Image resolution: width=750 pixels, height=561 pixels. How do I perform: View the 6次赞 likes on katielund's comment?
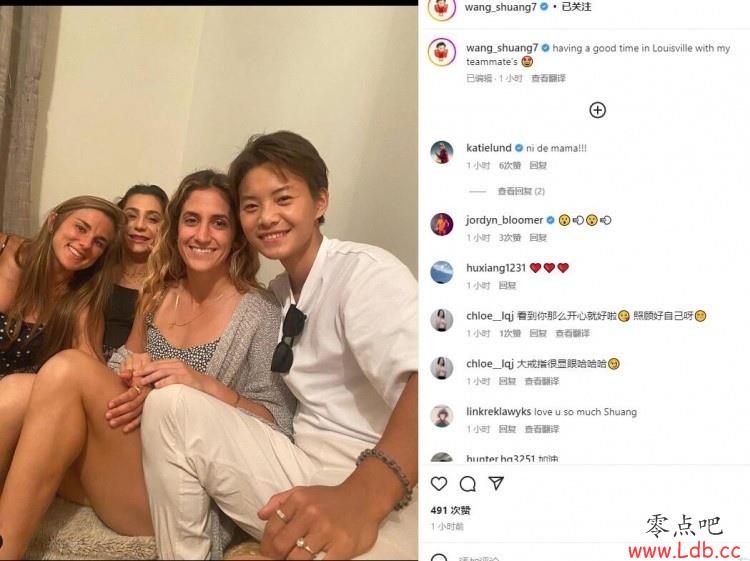pyautogui.click(x=510, y=165)
